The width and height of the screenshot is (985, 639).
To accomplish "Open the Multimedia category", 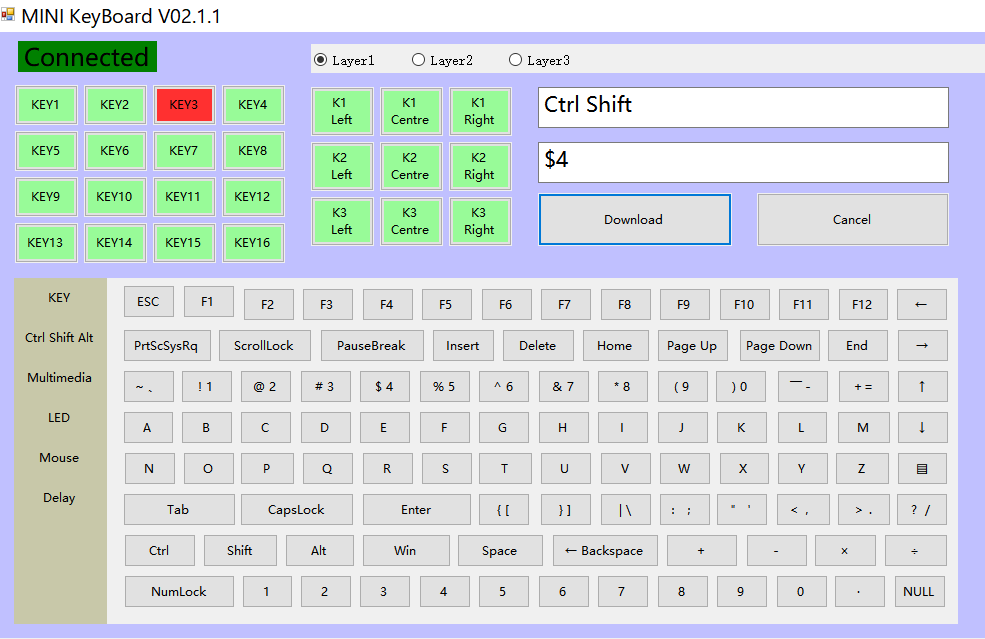I will tap(59, 378).
